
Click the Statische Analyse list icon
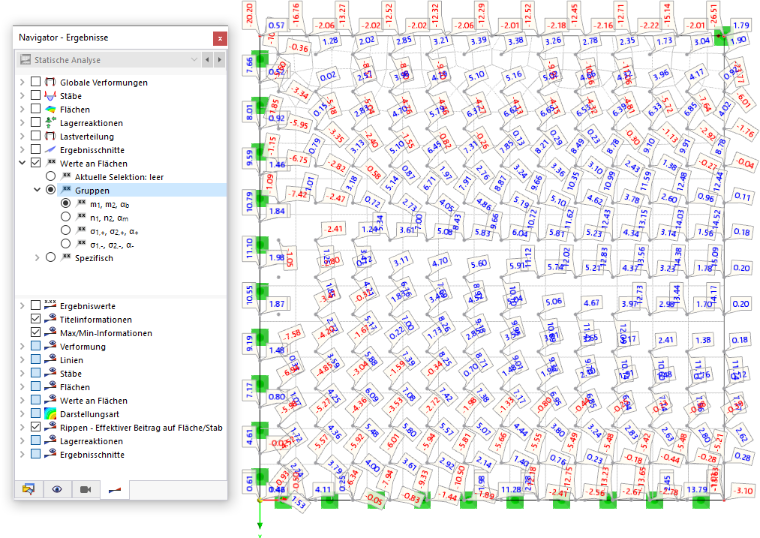[26, 60]
